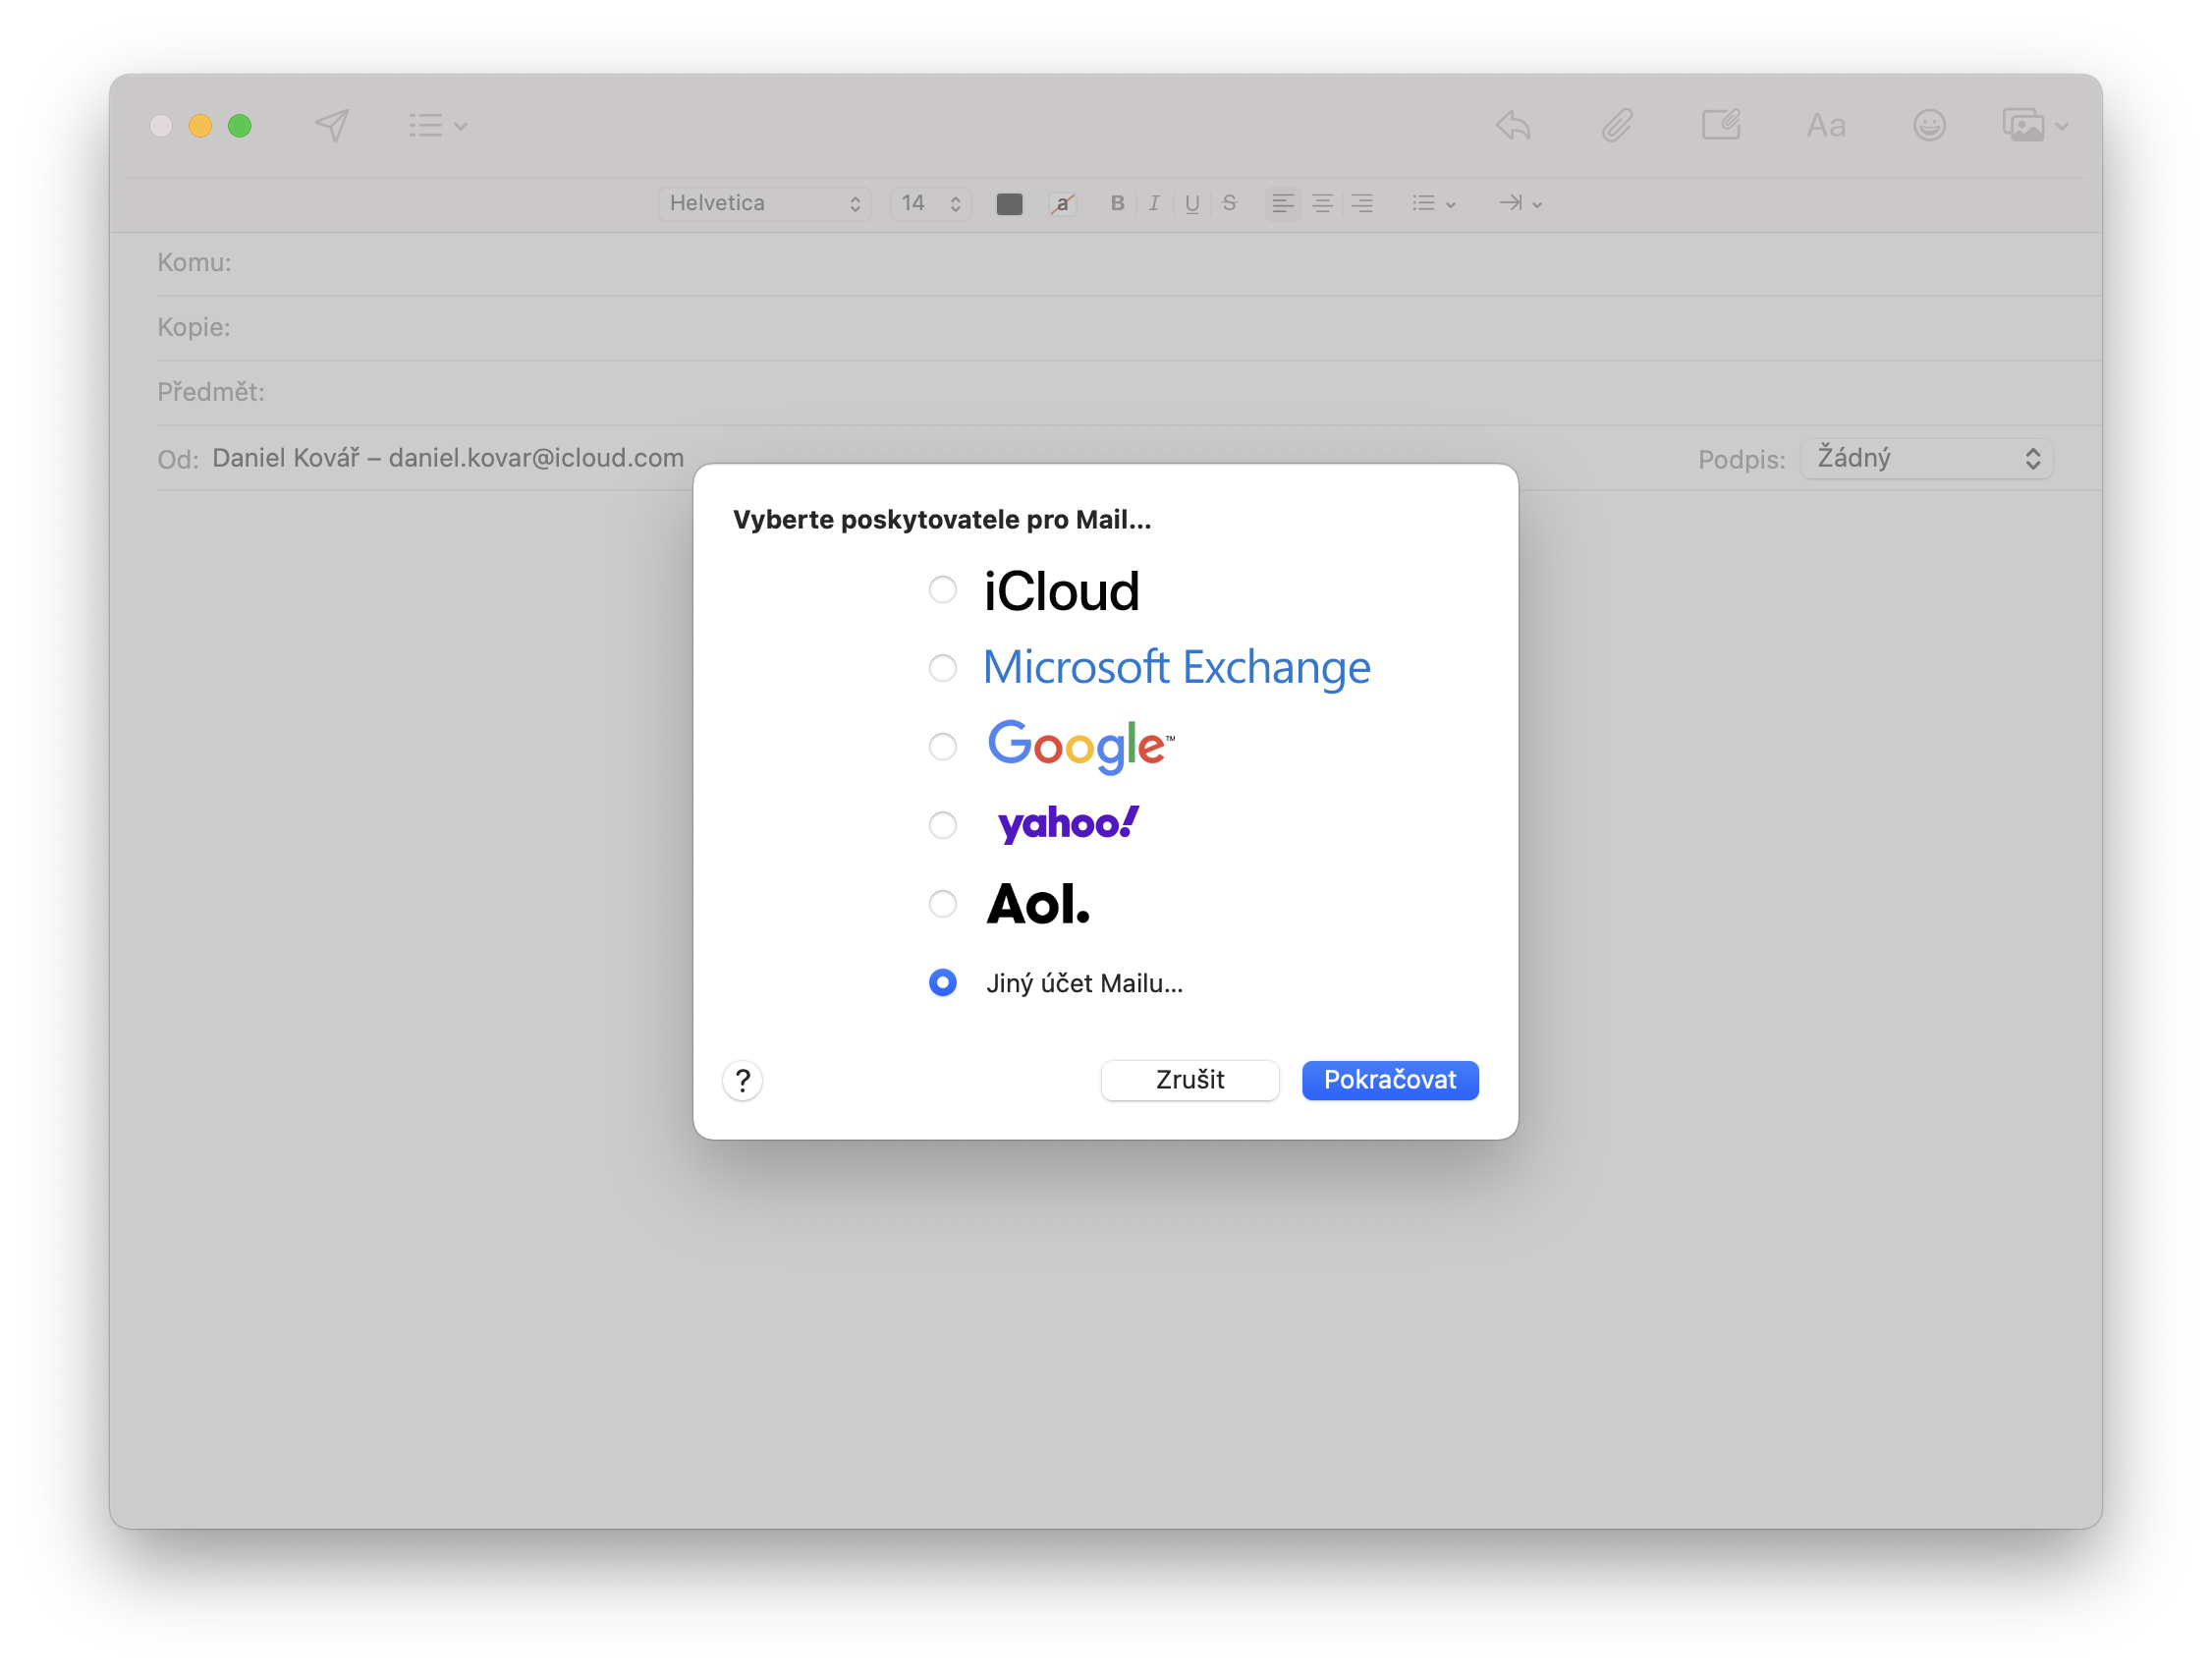Toggle the format bar Aa icon
2212x1674 pixels.
(1825, 125)
